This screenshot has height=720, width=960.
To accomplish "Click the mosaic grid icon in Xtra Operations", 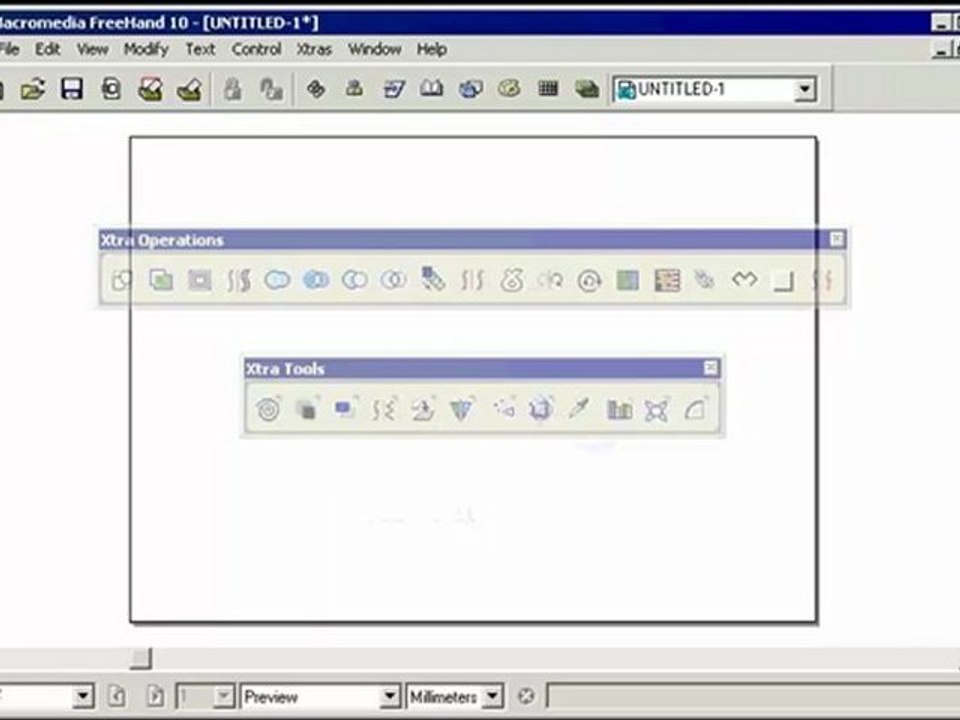I will click(x=667, y=281).
